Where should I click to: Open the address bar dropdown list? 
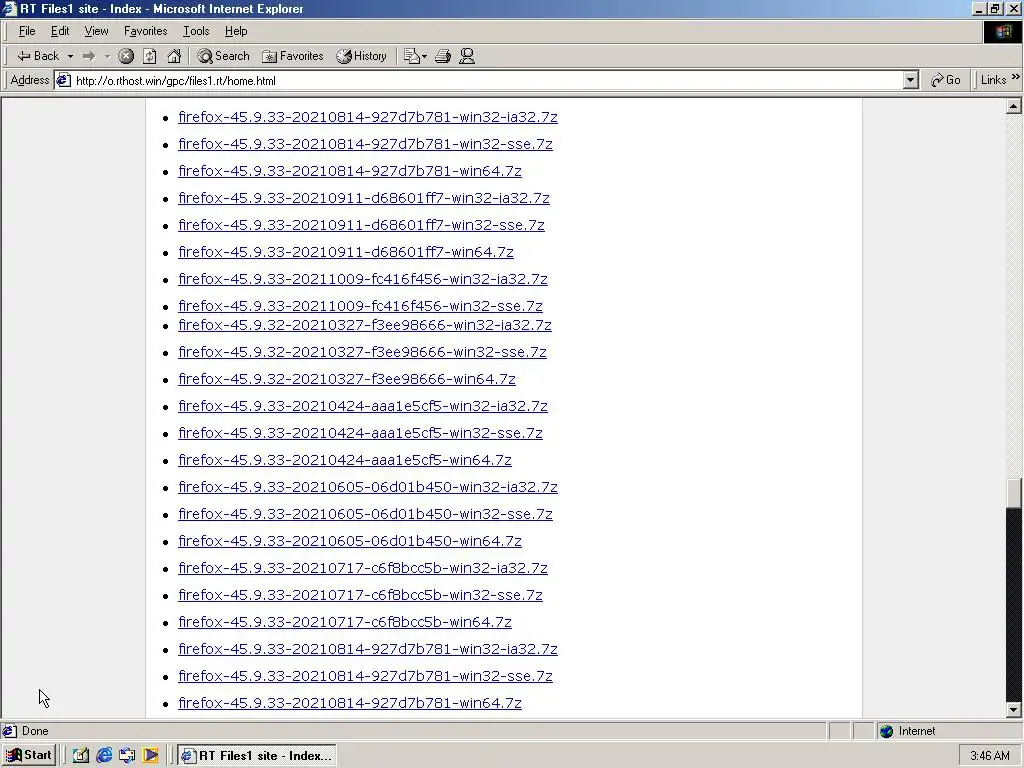(x=911, y=80)
